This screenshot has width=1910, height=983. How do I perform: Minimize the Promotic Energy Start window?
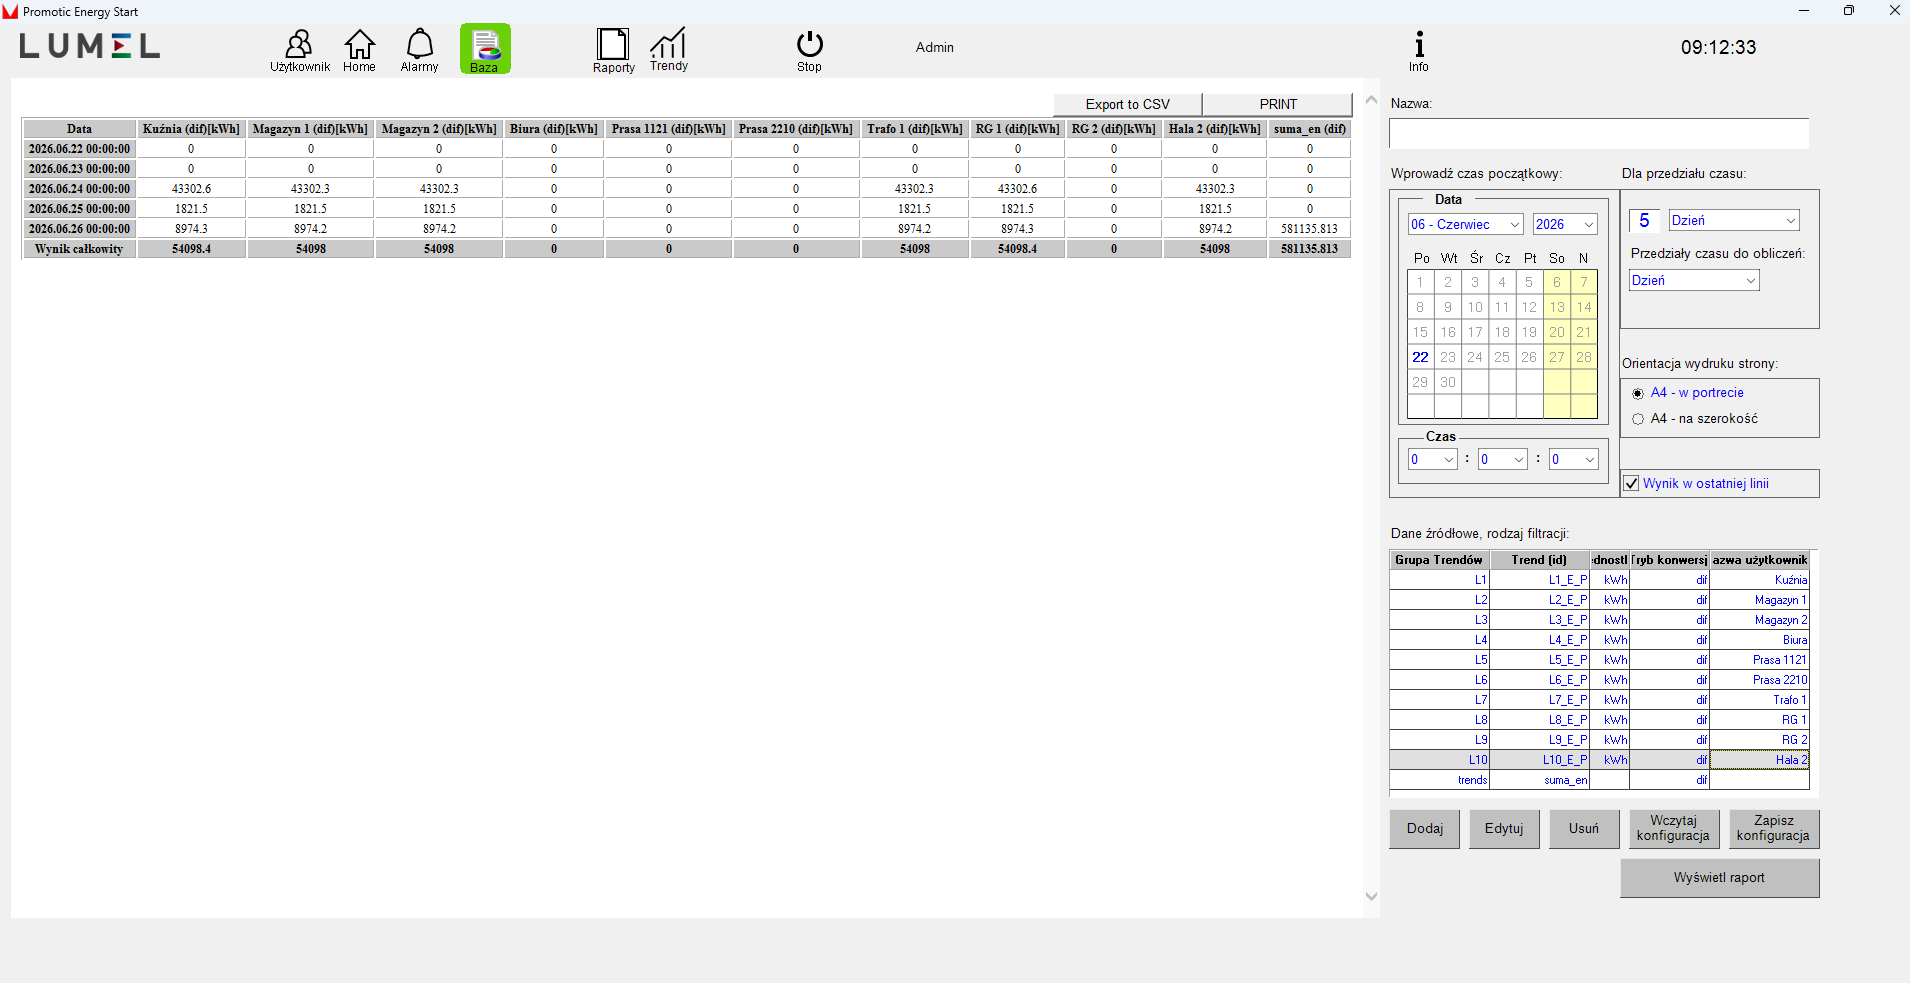(x=1804, y=11)
